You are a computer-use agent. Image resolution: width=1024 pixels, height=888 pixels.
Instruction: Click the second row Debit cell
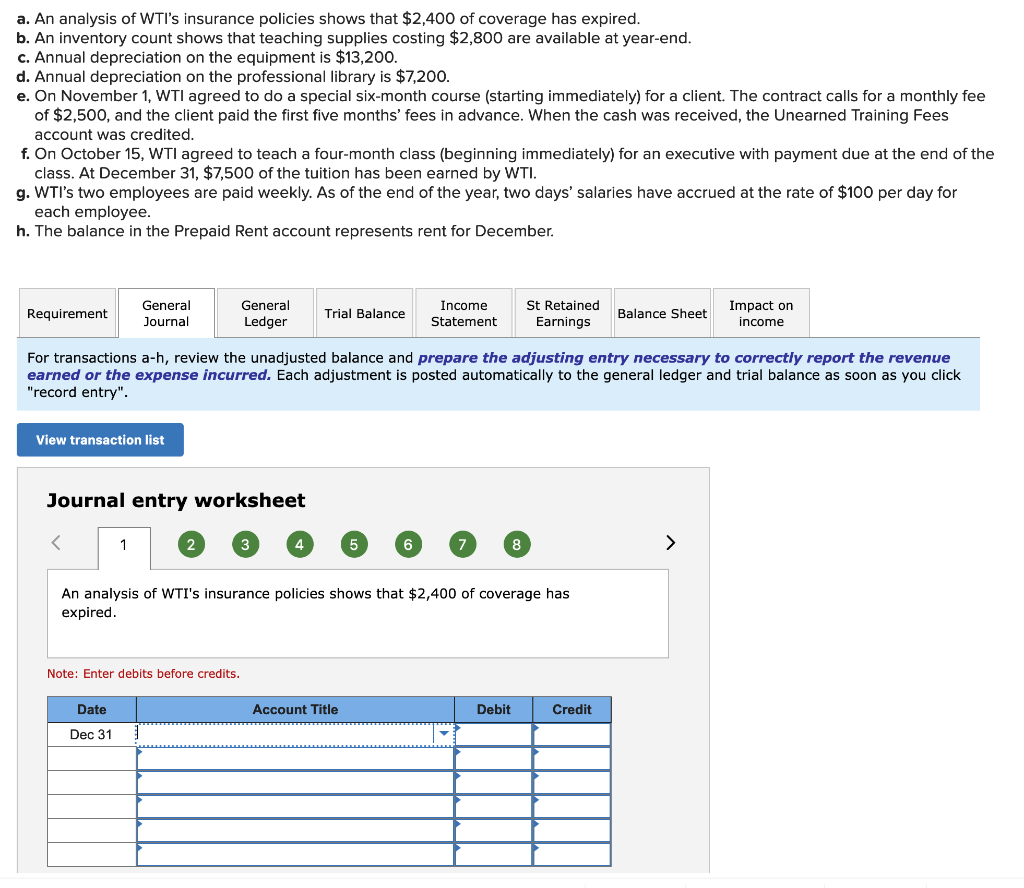(x=494, y=759)
